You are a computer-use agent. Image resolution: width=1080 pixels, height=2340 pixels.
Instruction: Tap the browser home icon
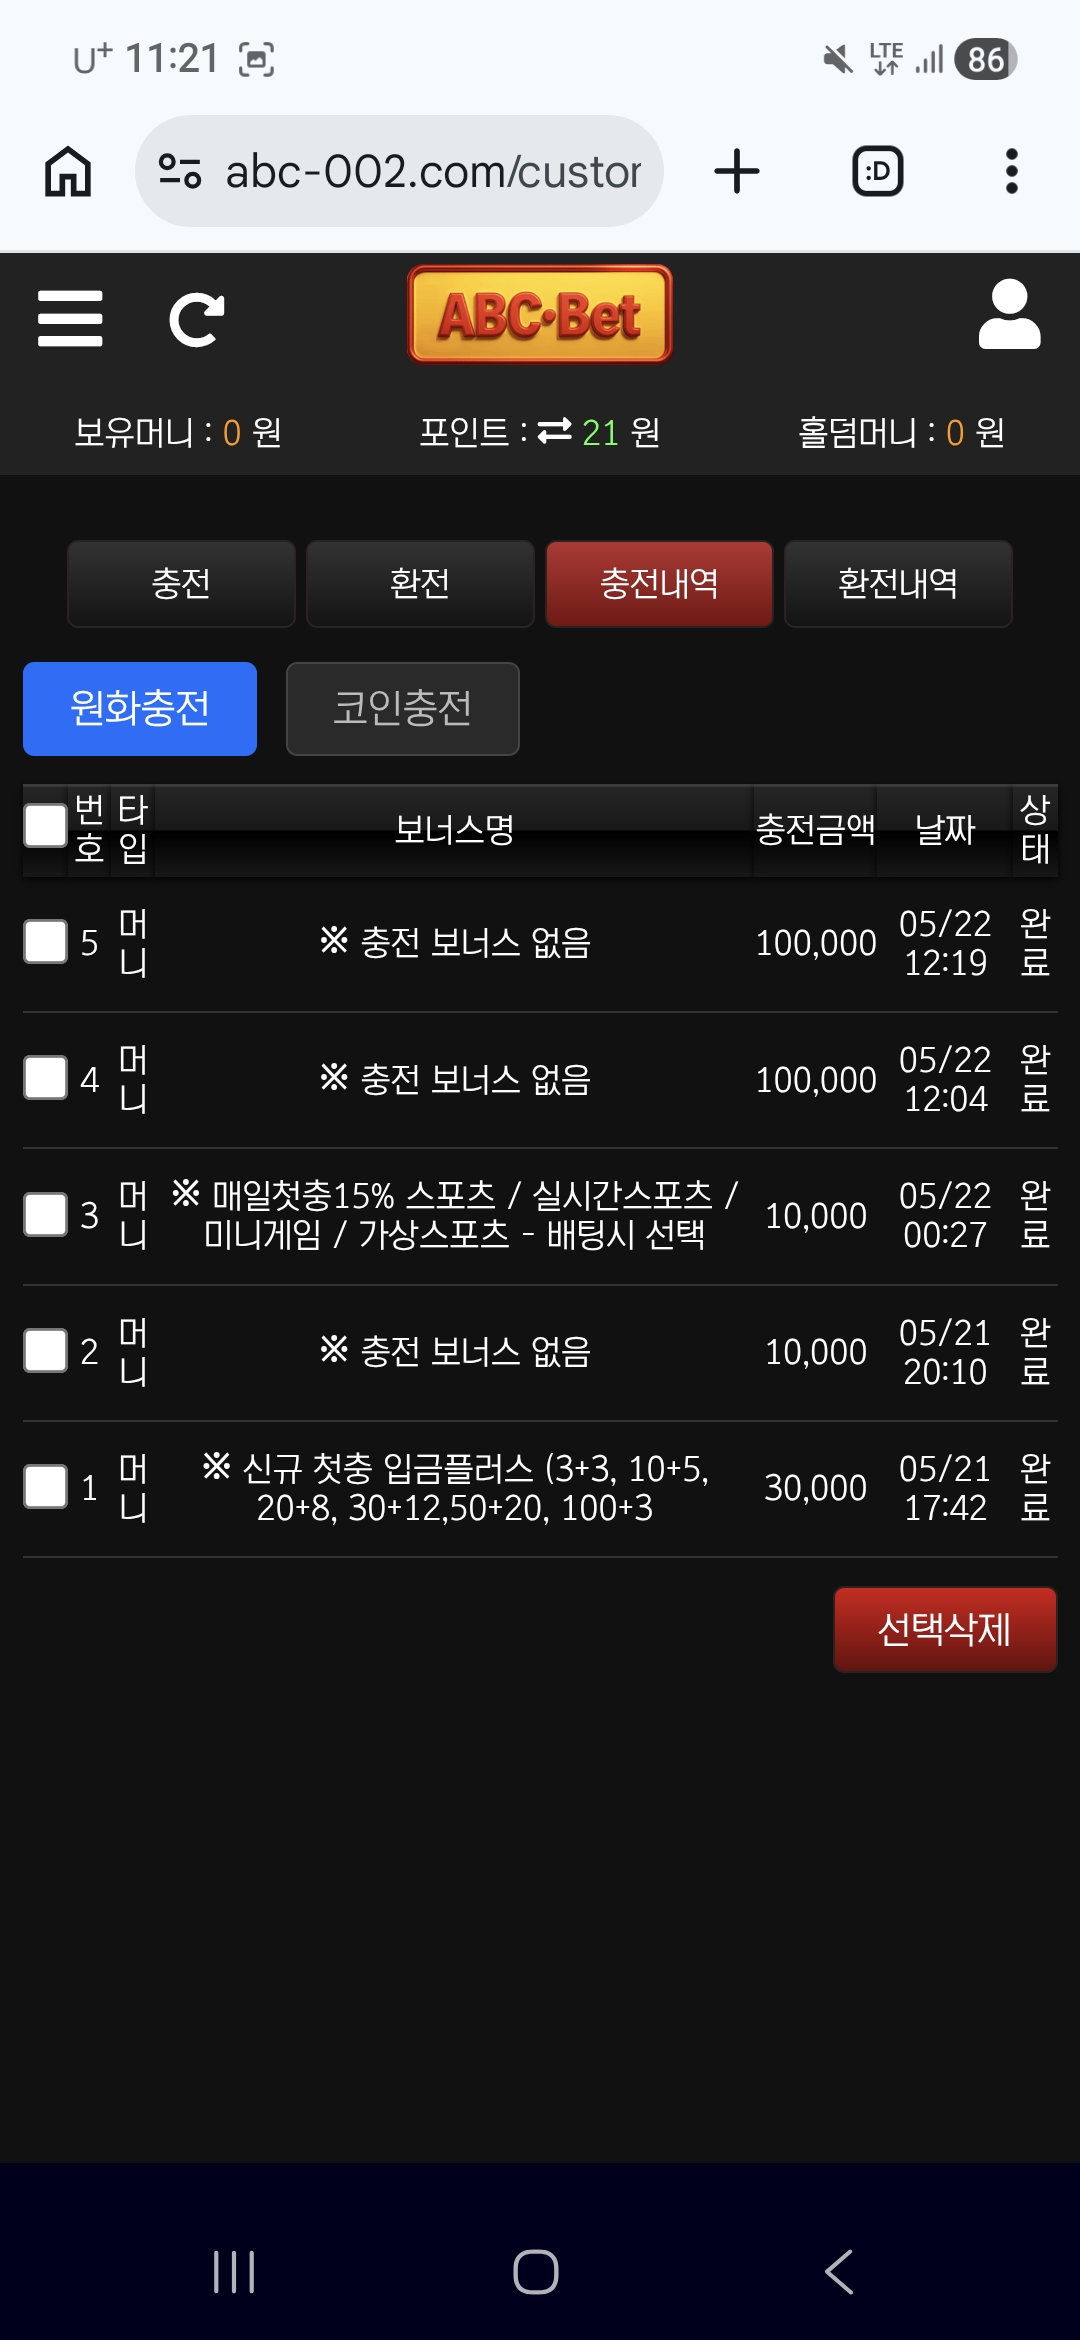tap(68, 171)
